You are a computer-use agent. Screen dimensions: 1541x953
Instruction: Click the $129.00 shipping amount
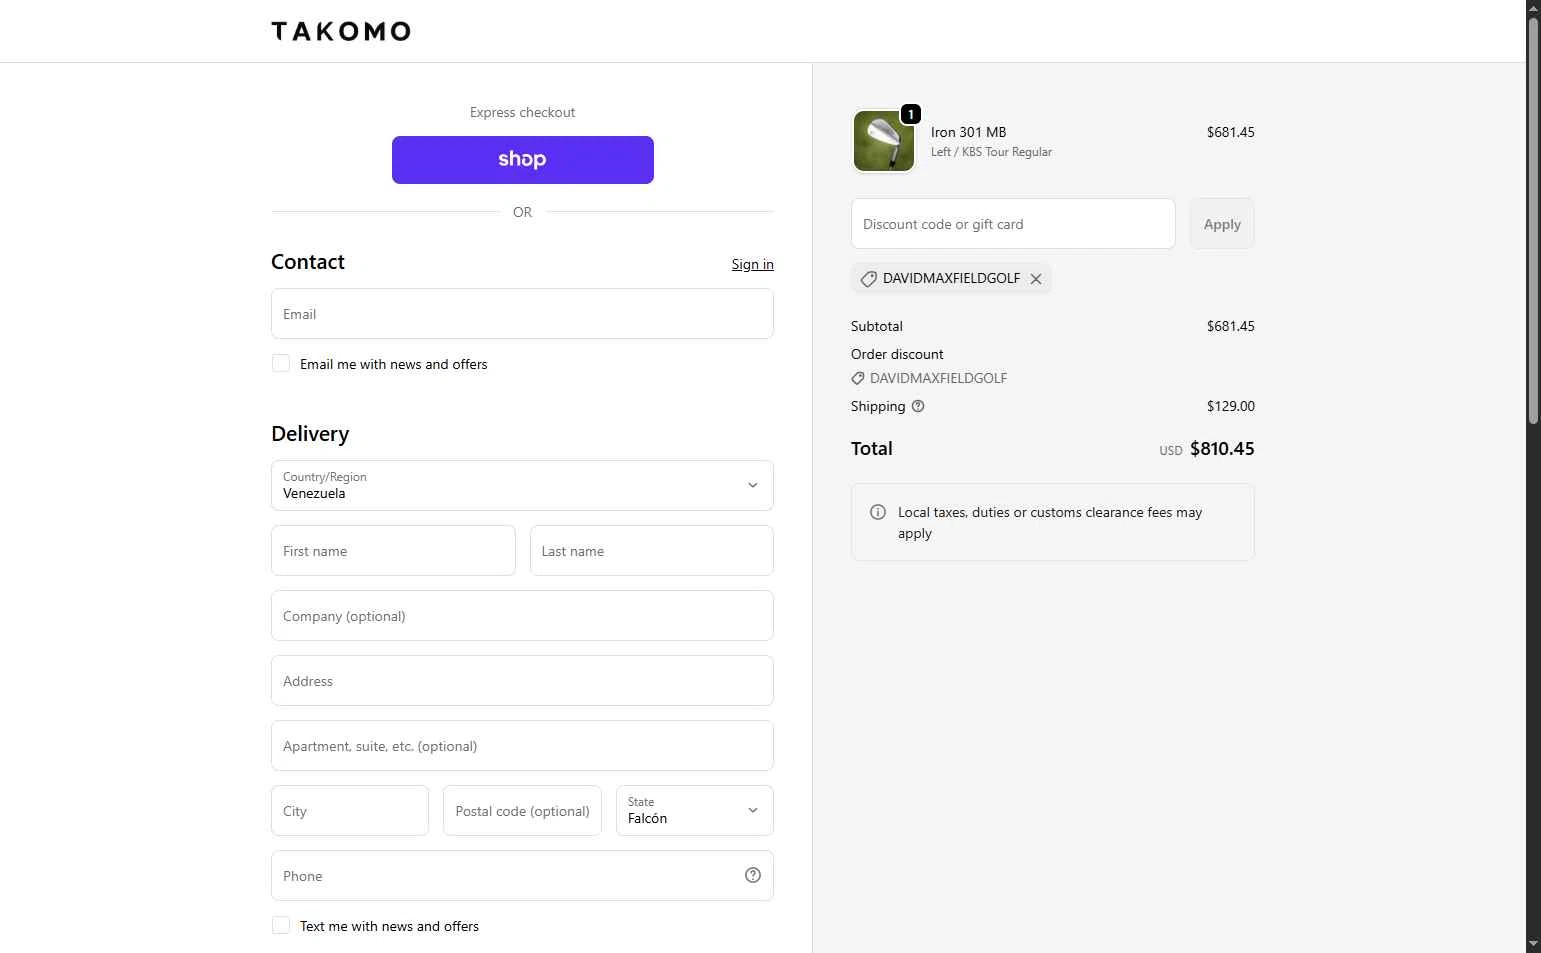[x=1230, y=406]
